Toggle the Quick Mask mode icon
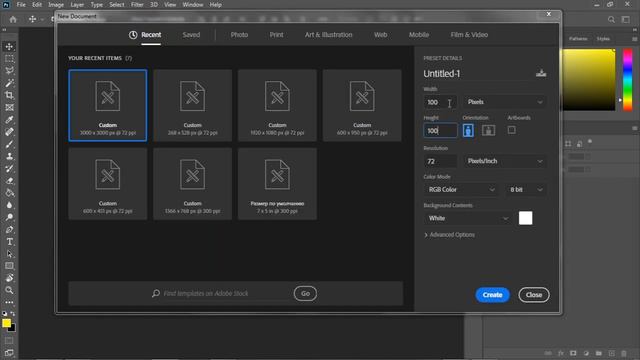640x360 pixels. coord(9,340)
